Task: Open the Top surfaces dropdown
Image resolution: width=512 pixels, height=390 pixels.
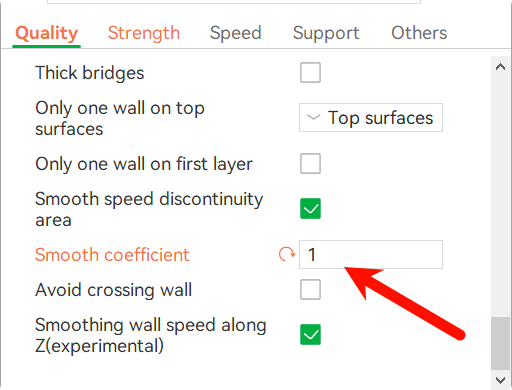Action: (371, 117)
